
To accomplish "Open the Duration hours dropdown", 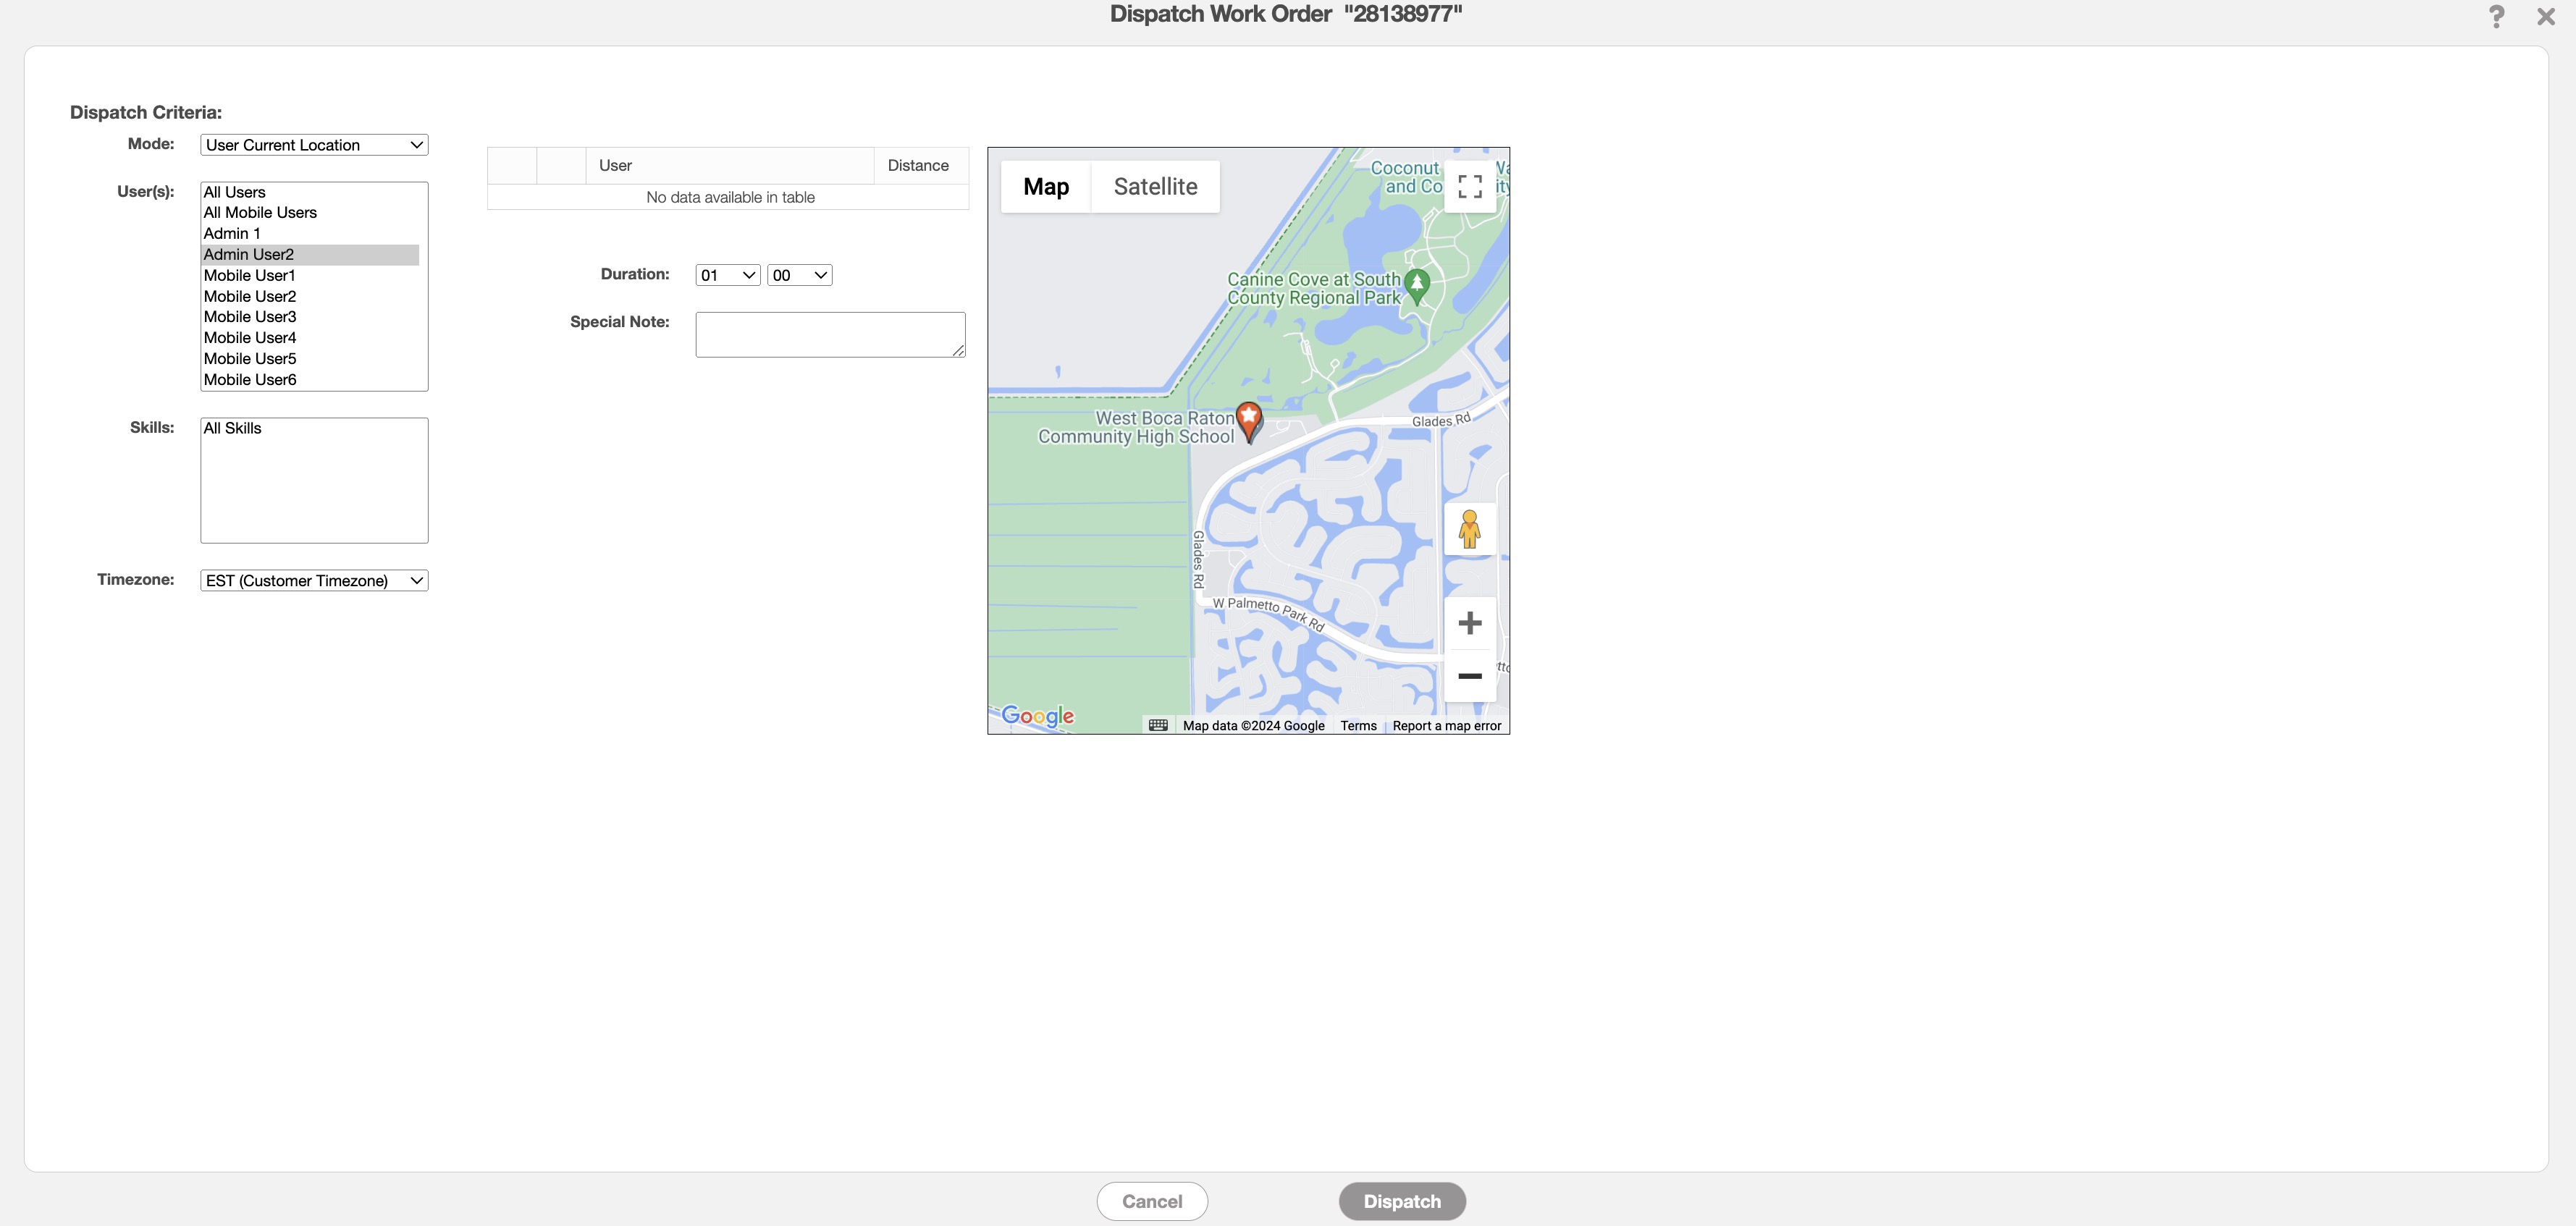I will pyautogui.click(x=727, y=275).
